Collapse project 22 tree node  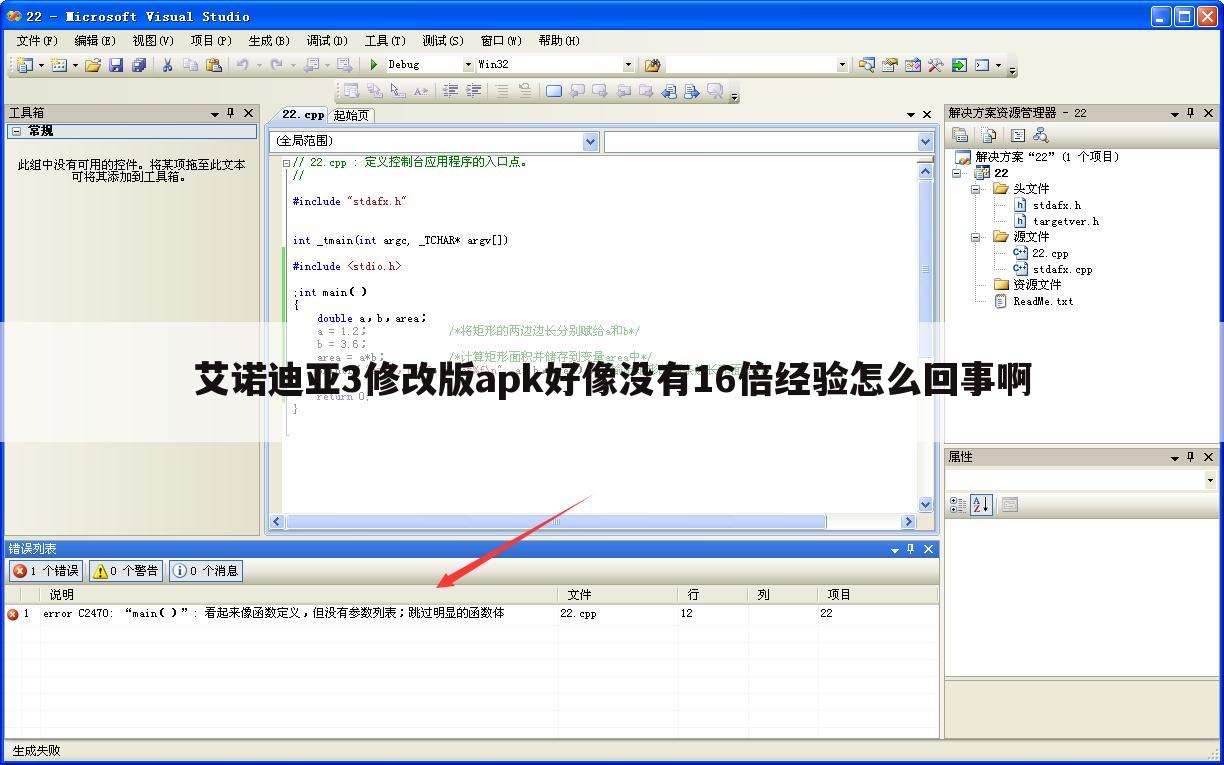[957, 173]
